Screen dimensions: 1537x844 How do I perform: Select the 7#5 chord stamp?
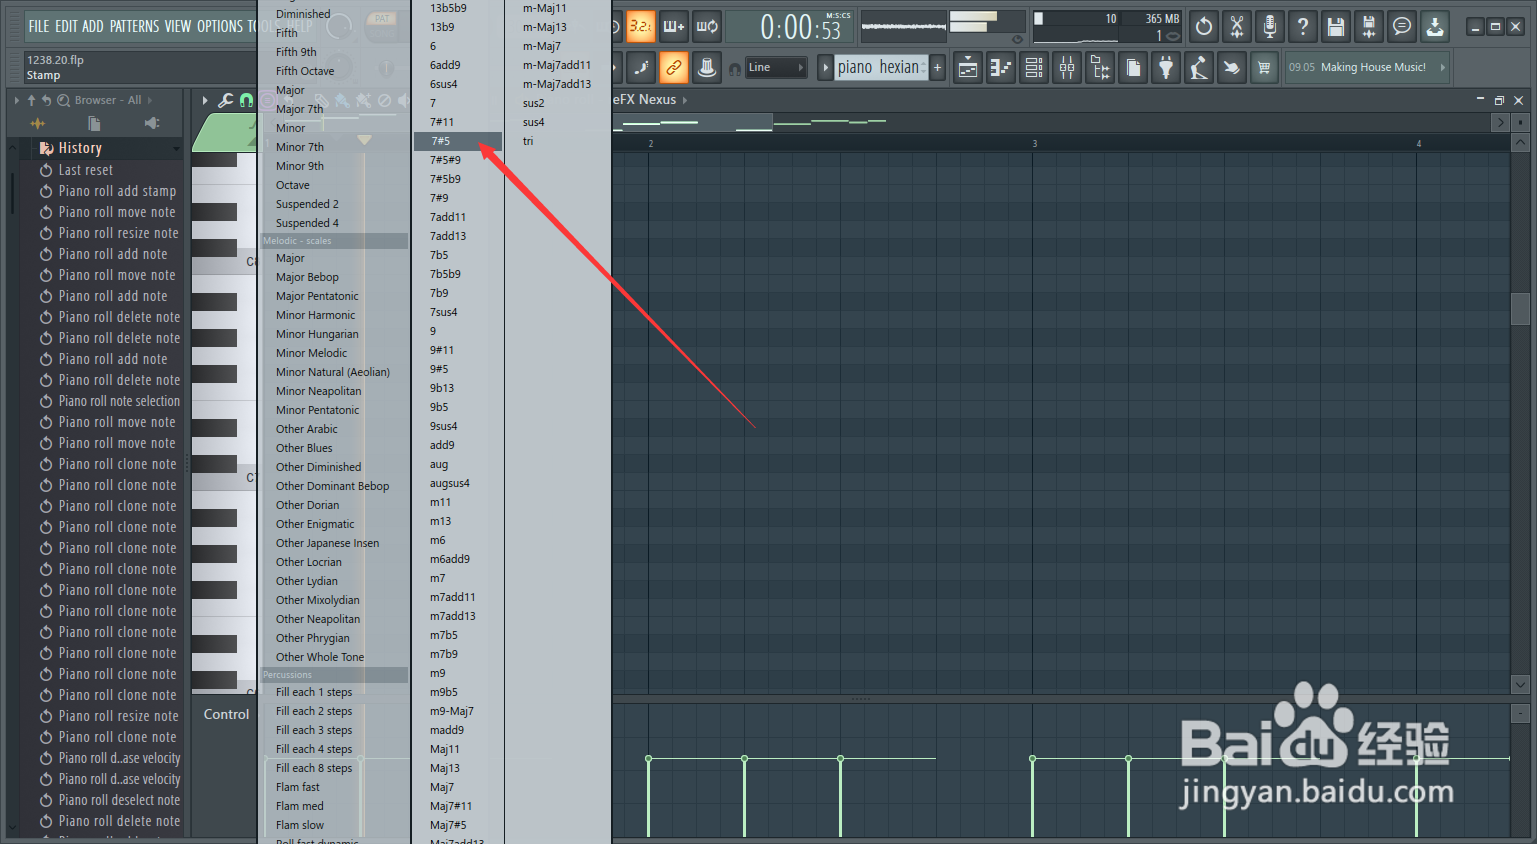(440, 140)
